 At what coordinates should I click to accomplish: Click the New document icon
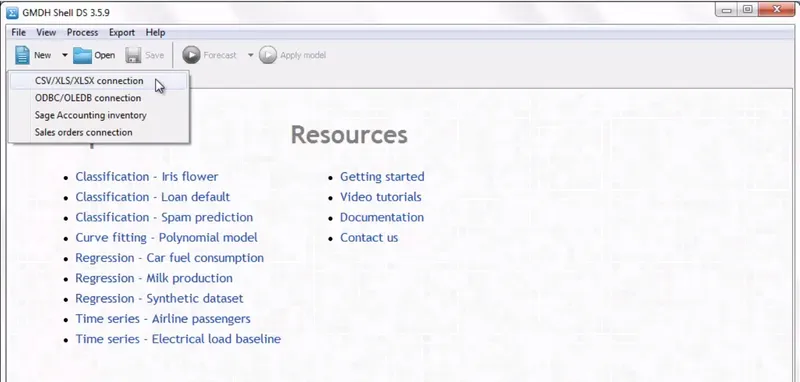22,55
